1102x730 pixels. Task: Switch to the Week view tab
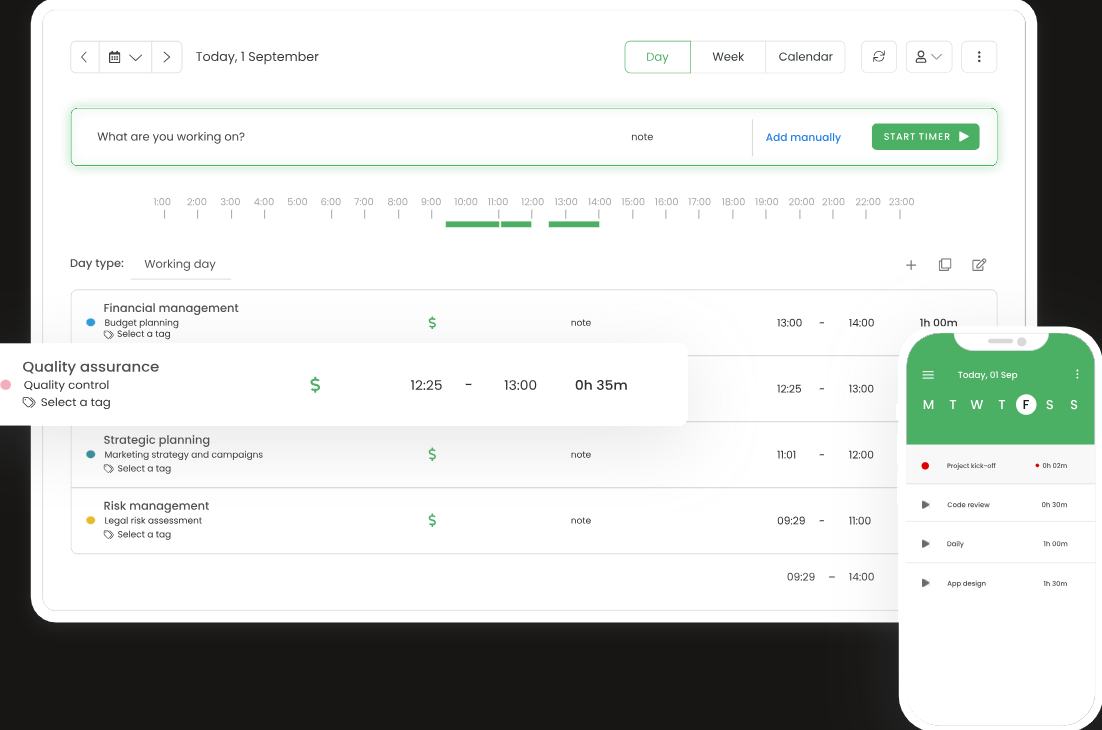pos(728,57)
